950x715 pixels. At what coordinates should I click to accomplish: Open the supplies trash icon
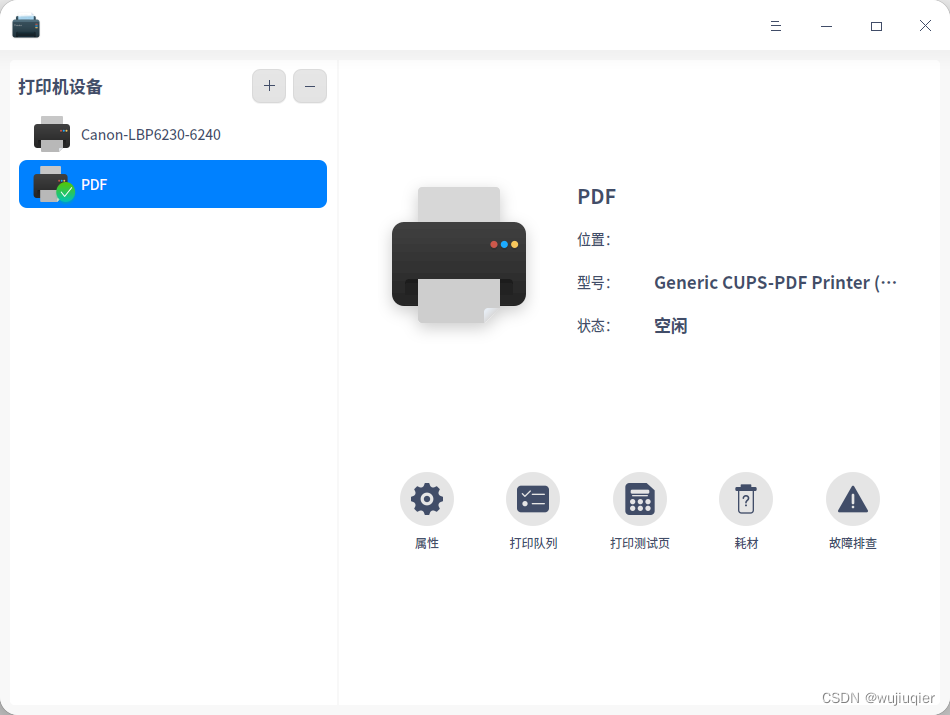coord(746,499)
